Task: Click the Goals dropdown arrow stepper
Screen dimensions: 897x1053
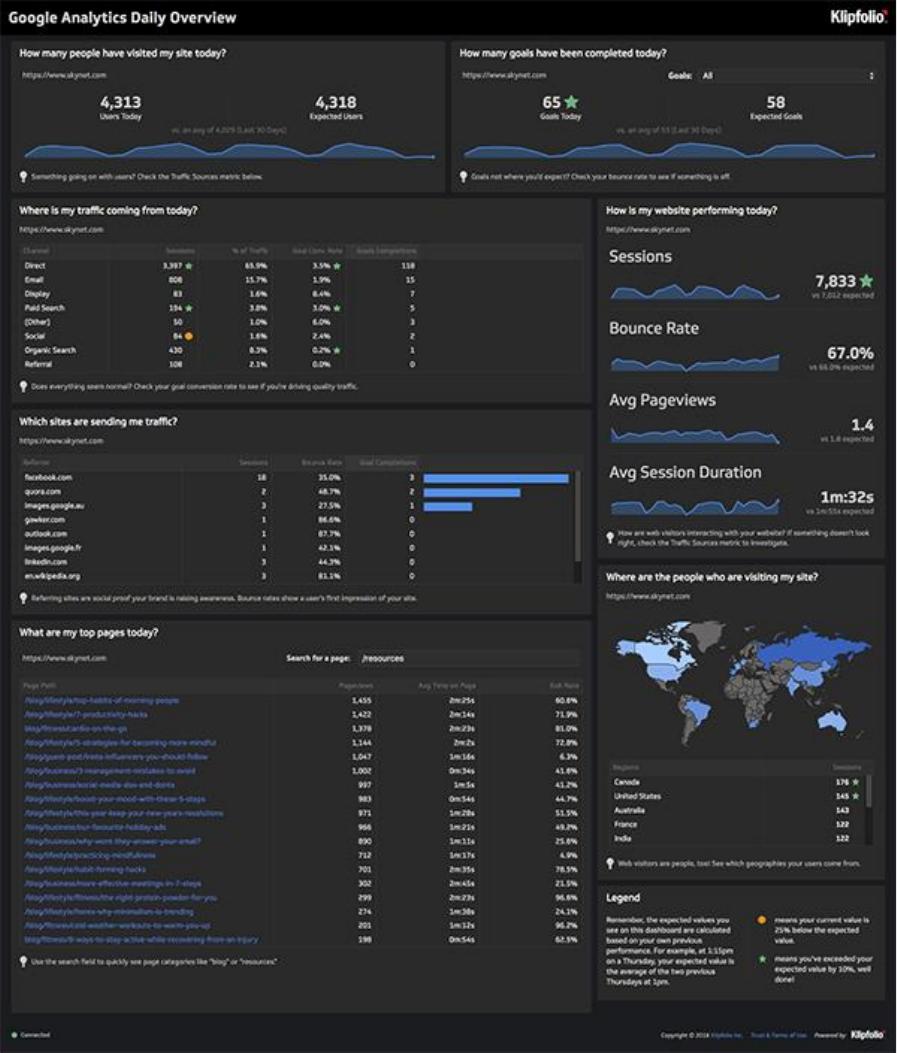Action: coord(871,76)
